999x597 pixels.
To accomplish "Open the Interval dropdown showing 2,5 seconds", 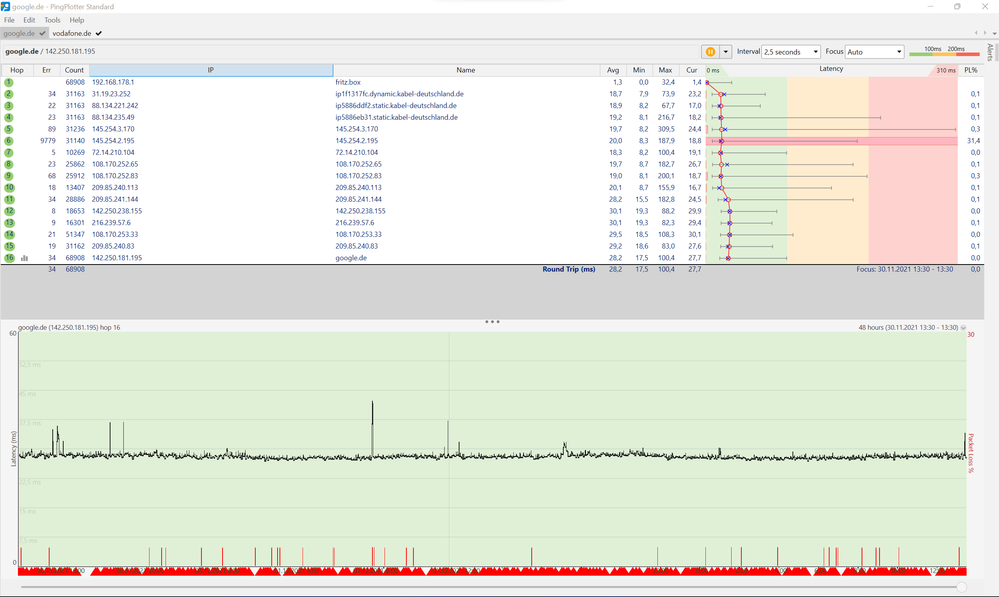I will [x=791, y=52].
